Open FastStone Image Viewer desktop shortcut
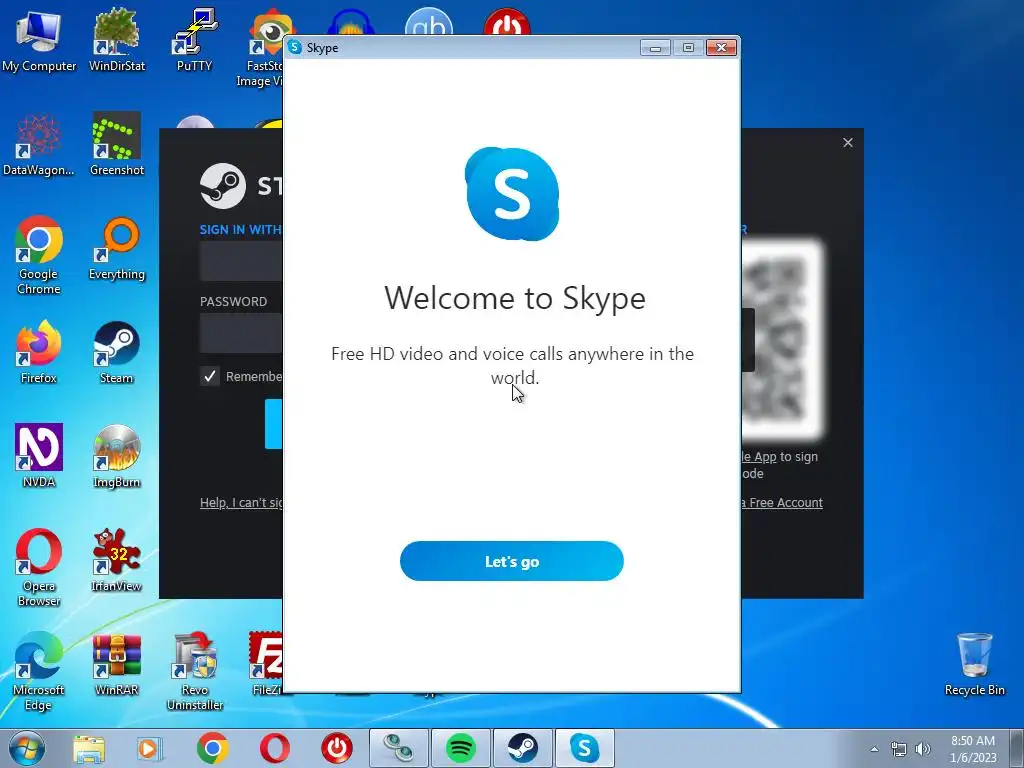The image size is (1024, 768). pyautogui.click(x=265, y=49)
